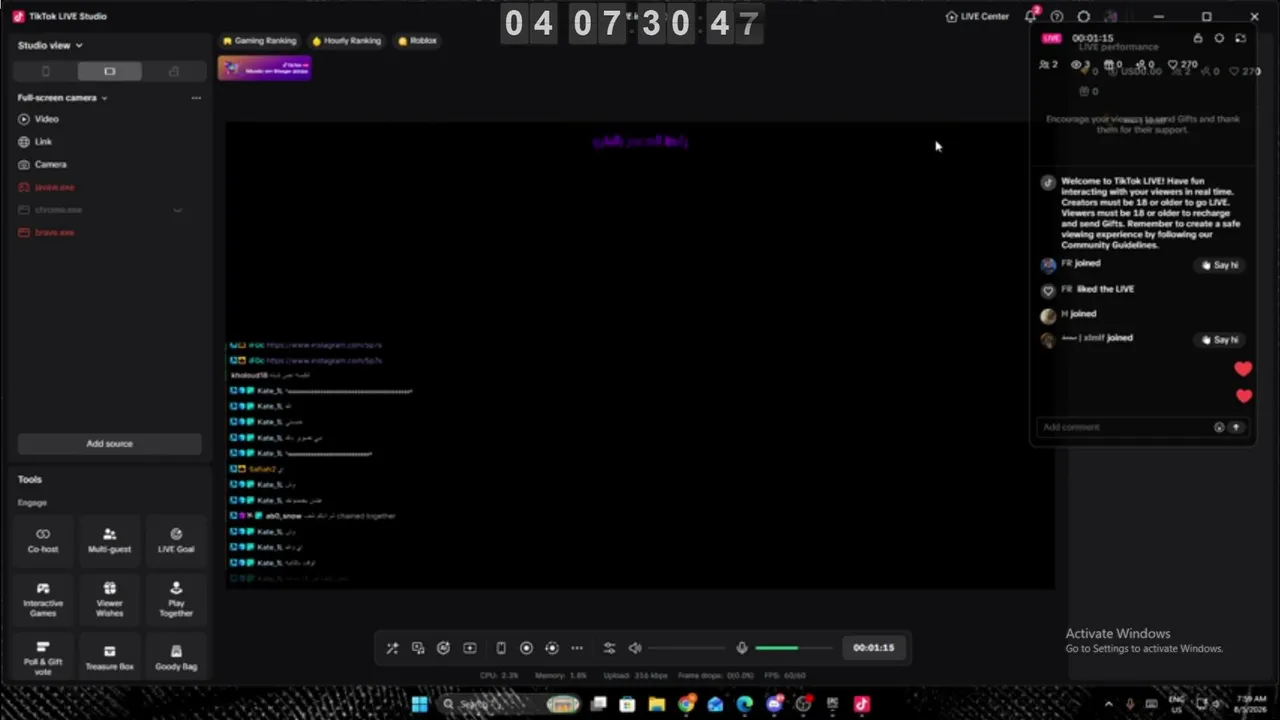The height and width of the screenshot is (720, 1280).
Task: Say hi to ximif who joined
Action: point(1220,340)
